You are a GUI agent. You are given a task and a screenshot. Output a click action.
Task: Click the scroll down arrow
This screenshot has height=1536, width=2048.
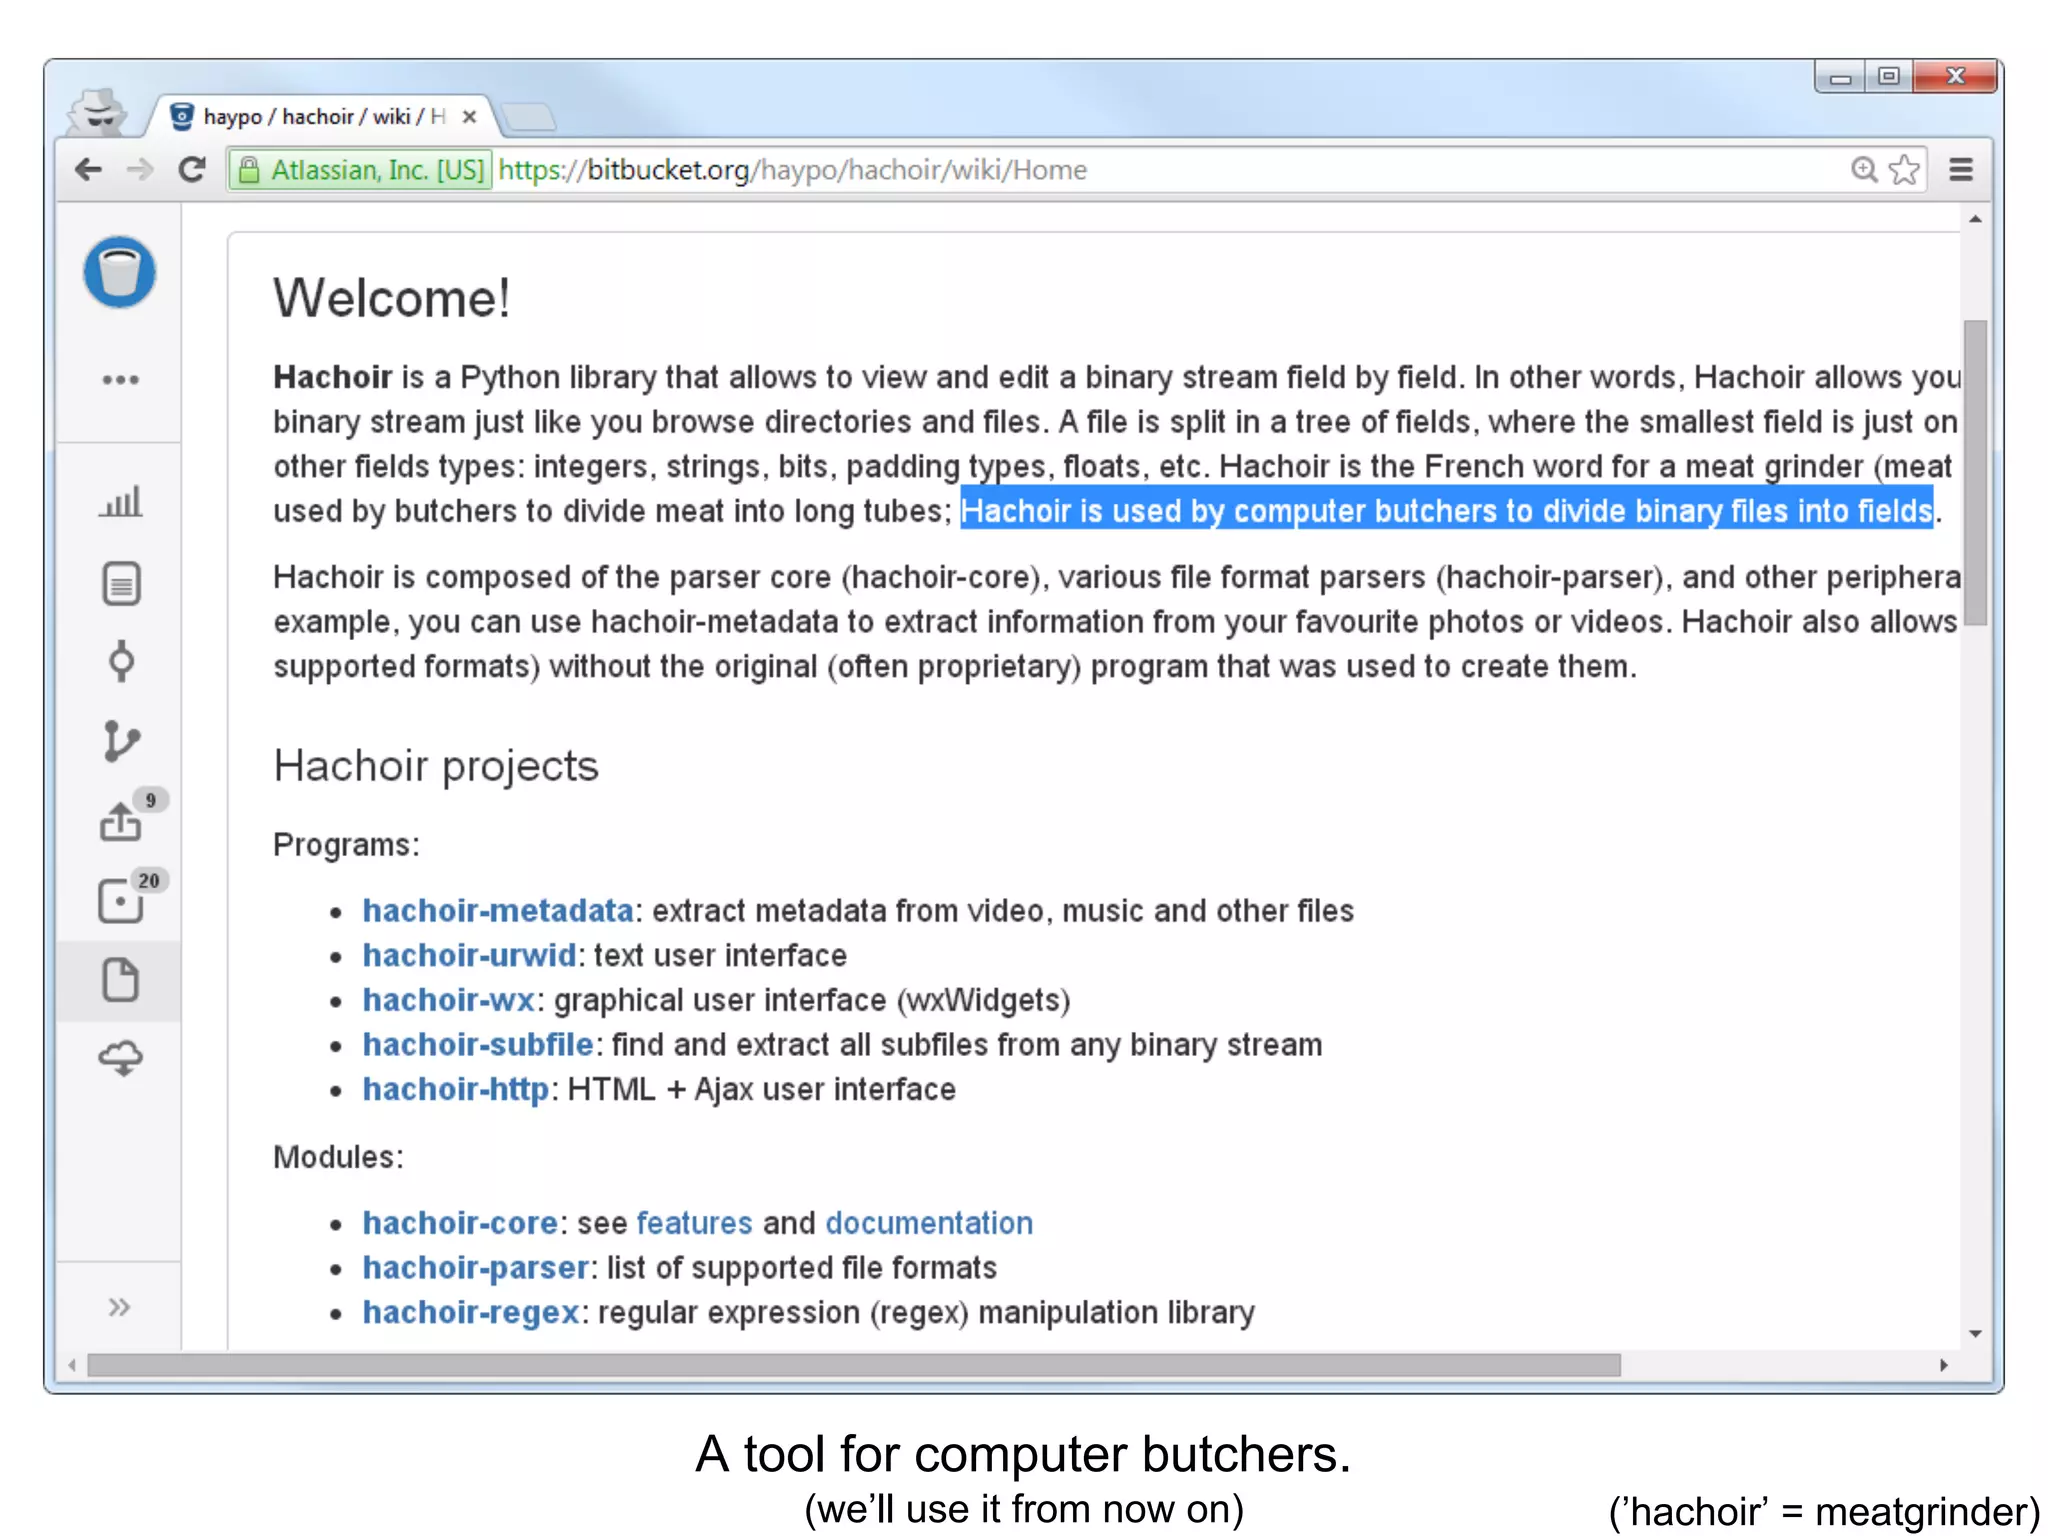[x=1975, y=1334]
